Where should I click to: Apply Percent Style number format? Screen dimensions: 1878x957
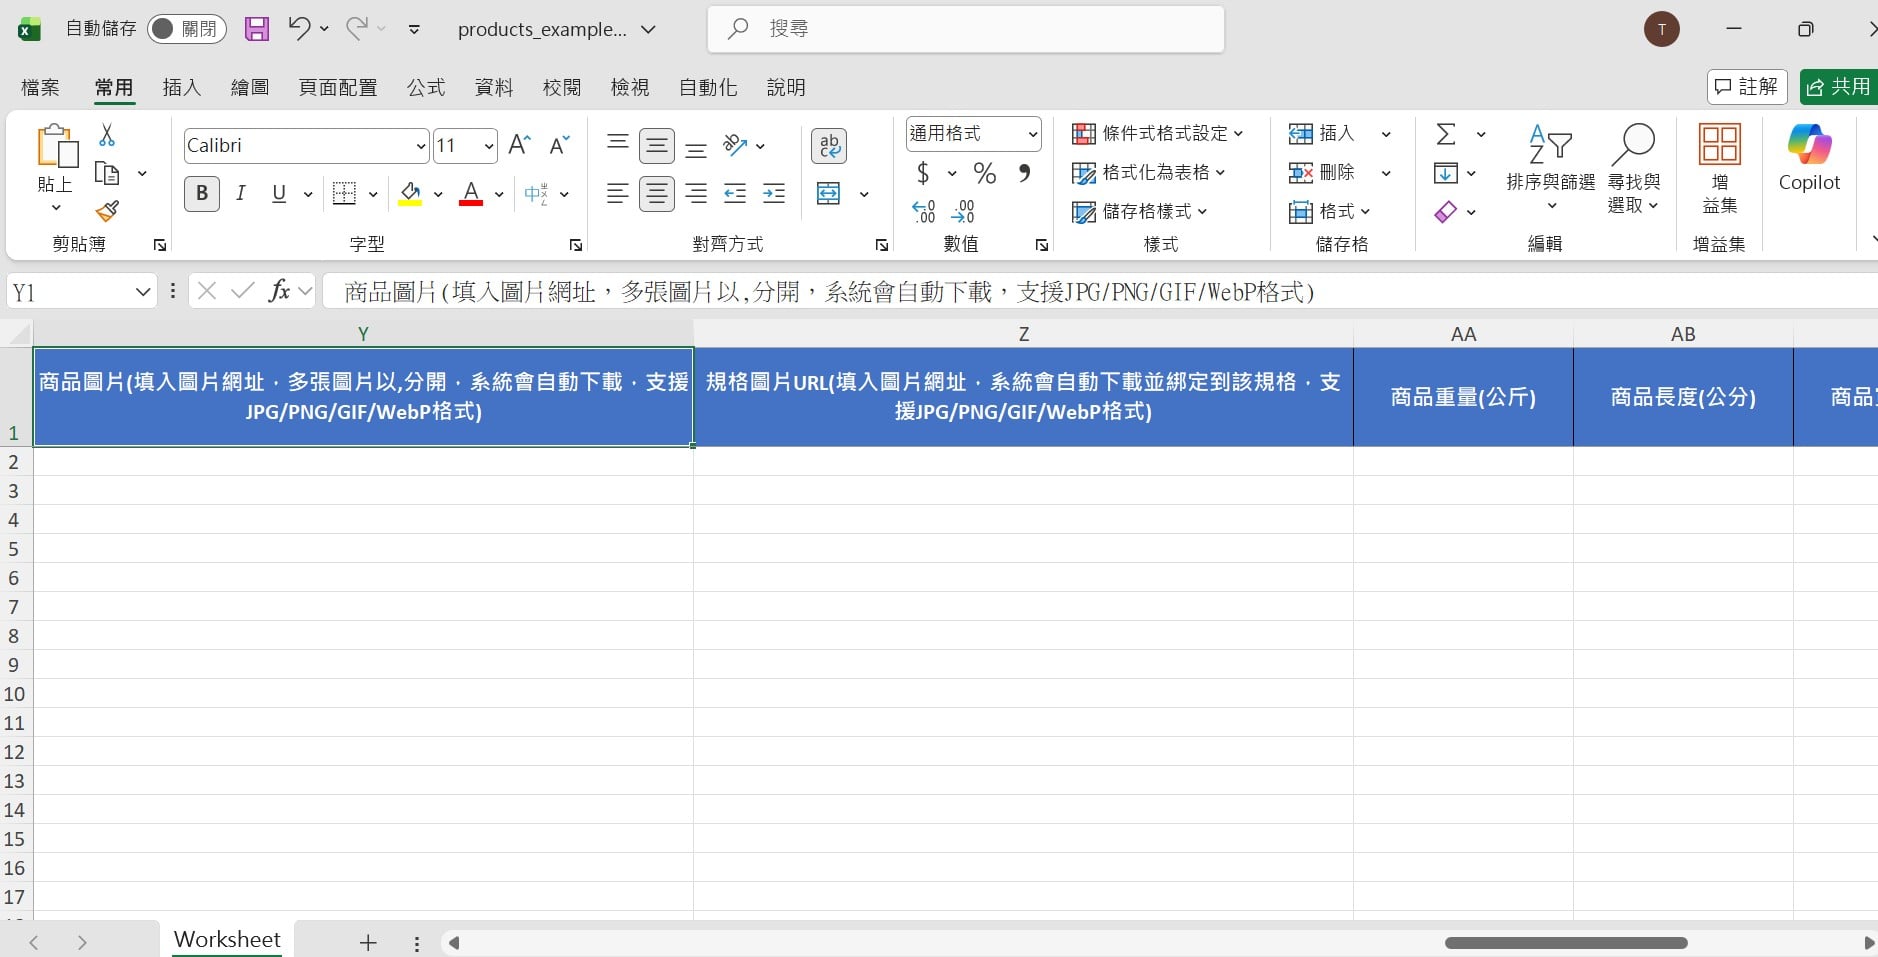click(x=985, y=173)
